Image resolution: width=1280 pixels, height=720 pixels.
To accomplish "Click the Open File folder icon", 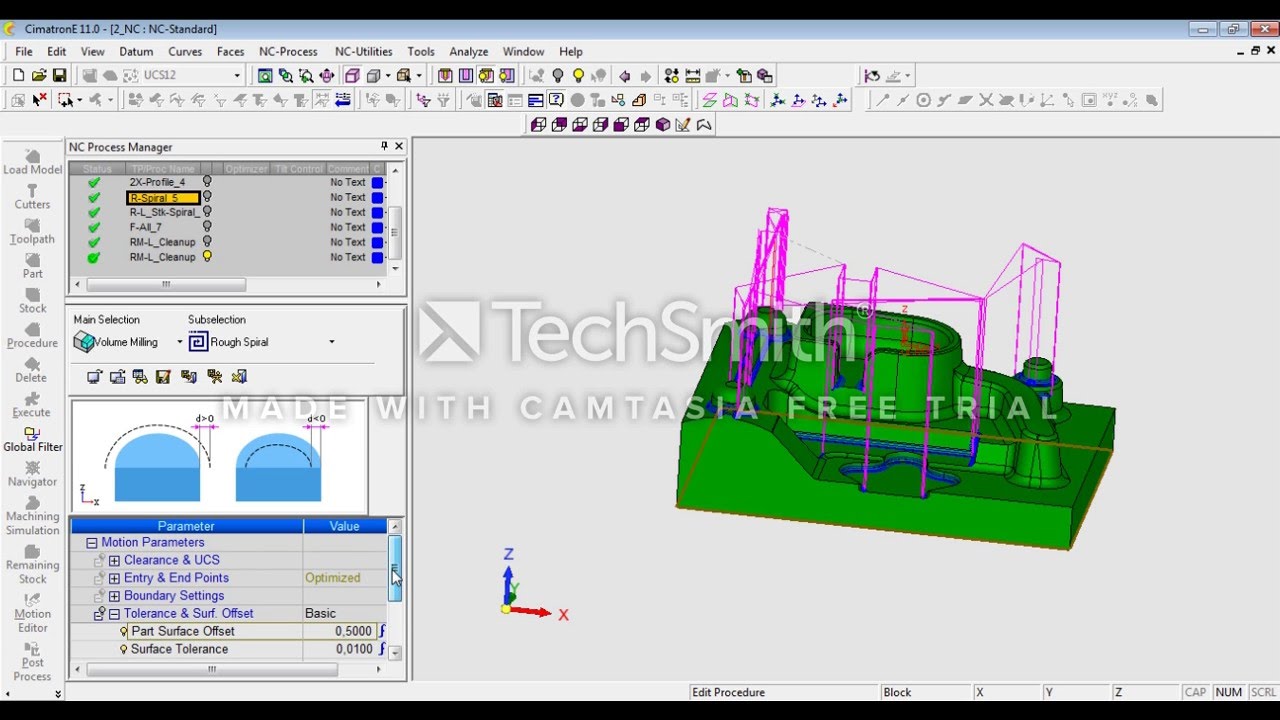I will (39, 75).
